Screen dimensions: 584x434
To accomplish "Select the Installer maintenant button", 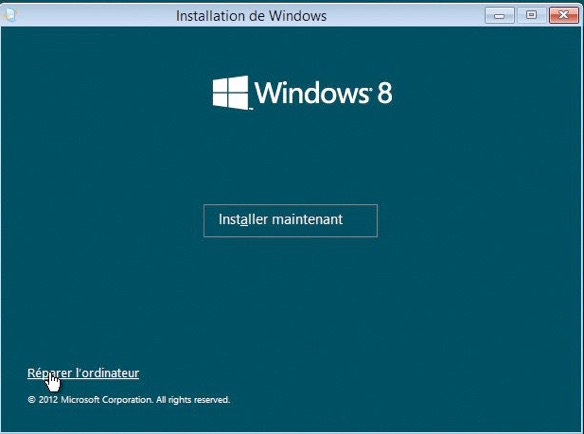I will pyautogui.click(x=291, y=220).
